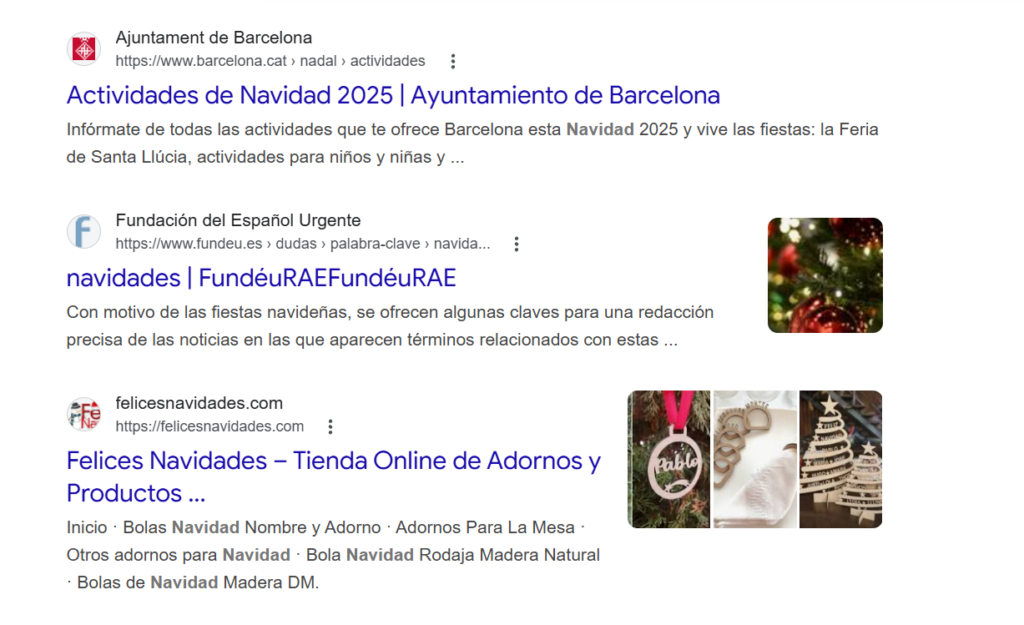Open Actividades de Navidad 2025 result title
1024x625 pixels.
393,95
